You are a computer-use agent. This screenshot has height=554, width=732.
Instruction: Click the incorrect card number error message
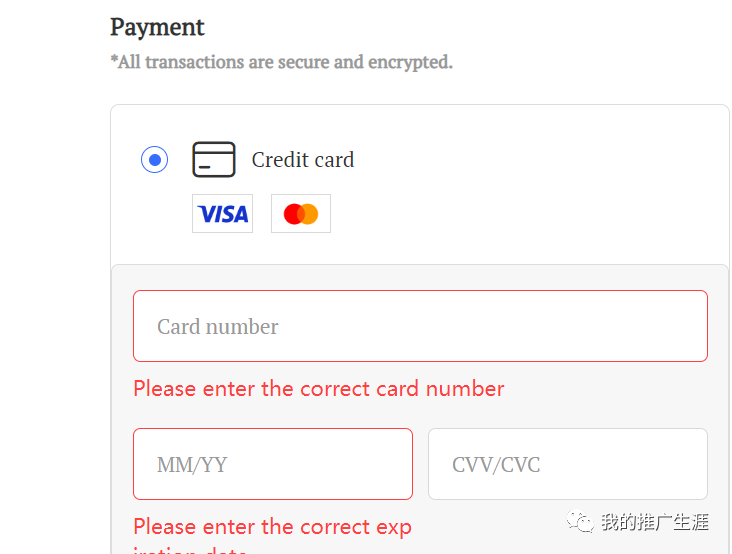(318, 388)
